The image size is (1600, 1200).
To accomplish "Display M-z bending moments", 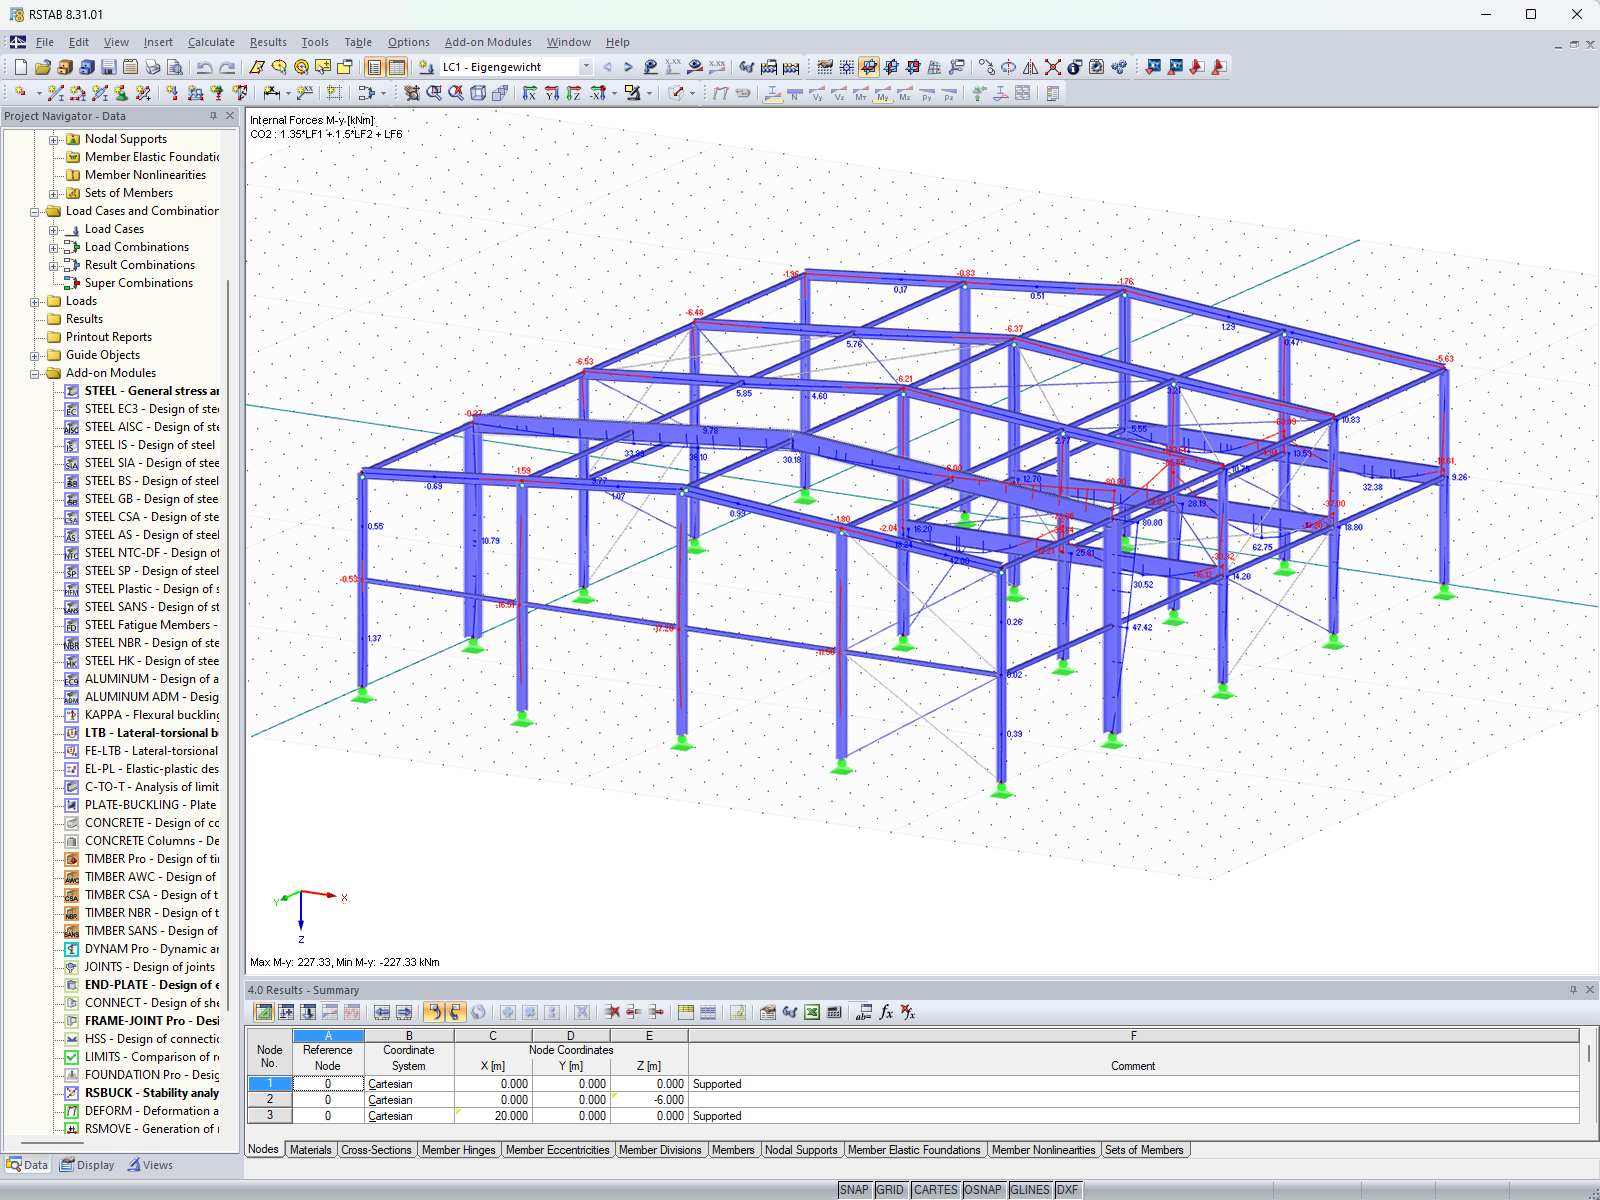I will [x=903, y=94].
